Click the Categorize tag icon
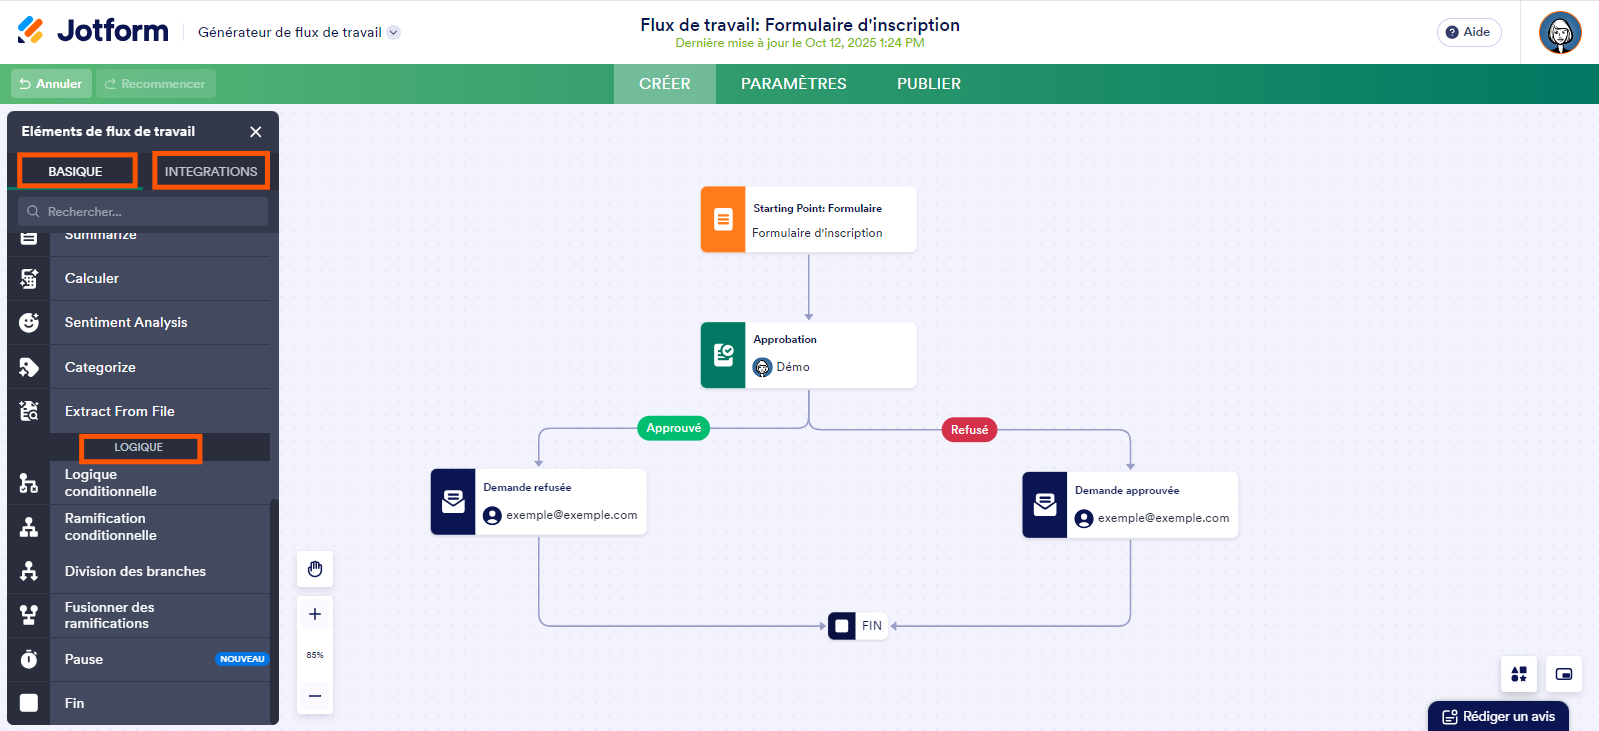Viewport: 1599px width, 731px height. click(29, 367)
